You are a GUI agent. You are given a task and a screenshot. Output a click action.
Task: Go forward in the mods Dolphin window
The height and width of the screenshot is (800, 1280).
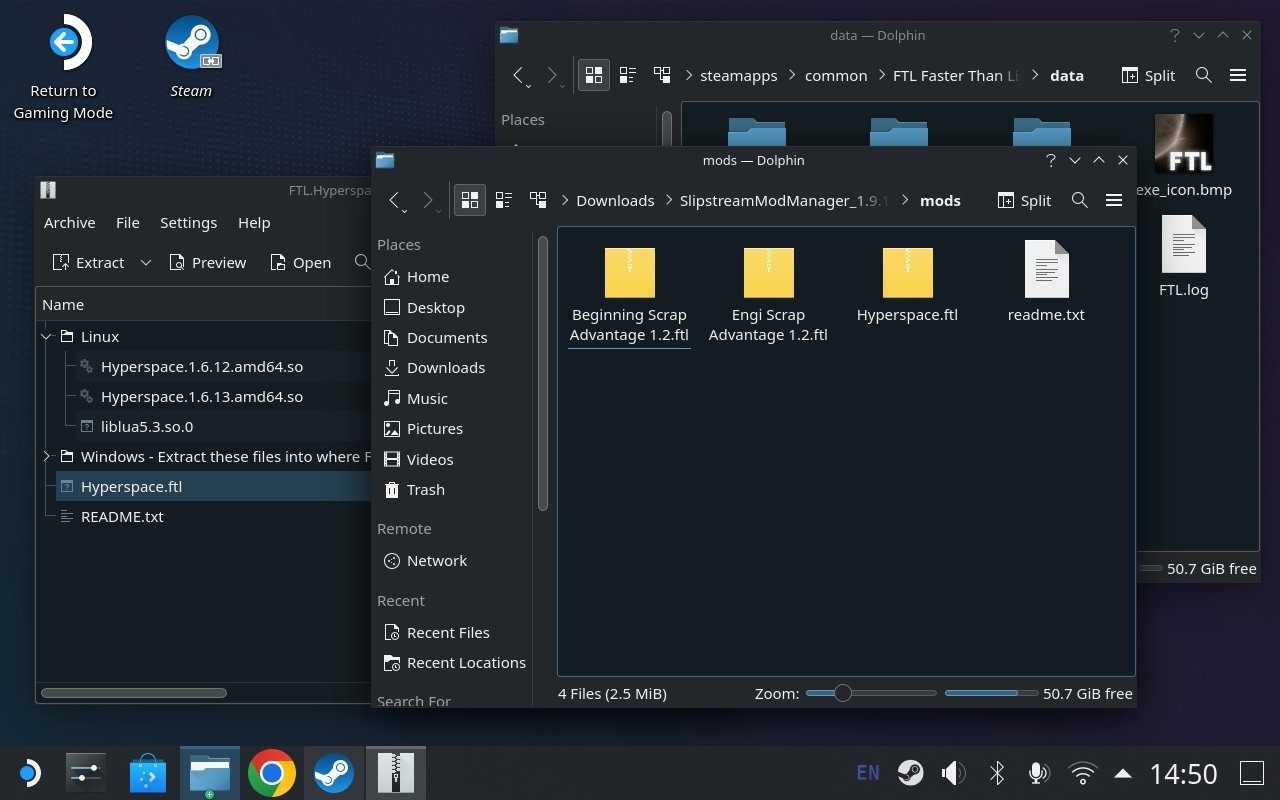pyautogui.click(x=428, y=200)
